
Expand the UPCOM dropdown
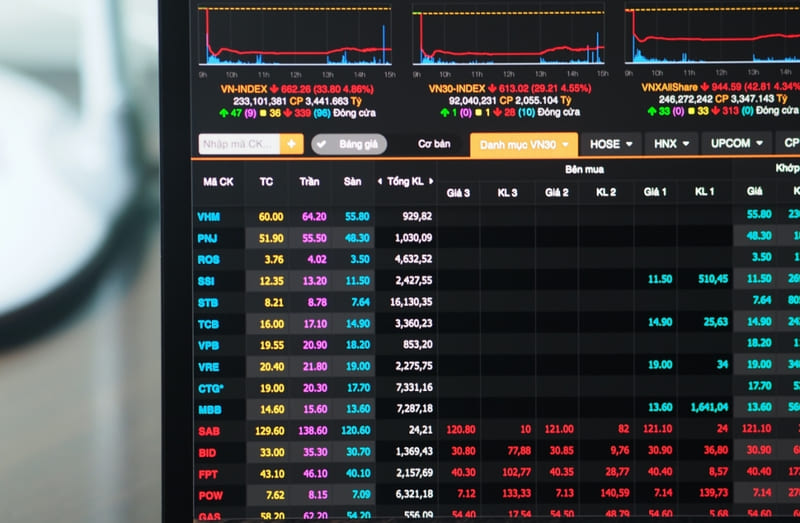point(736,143)
